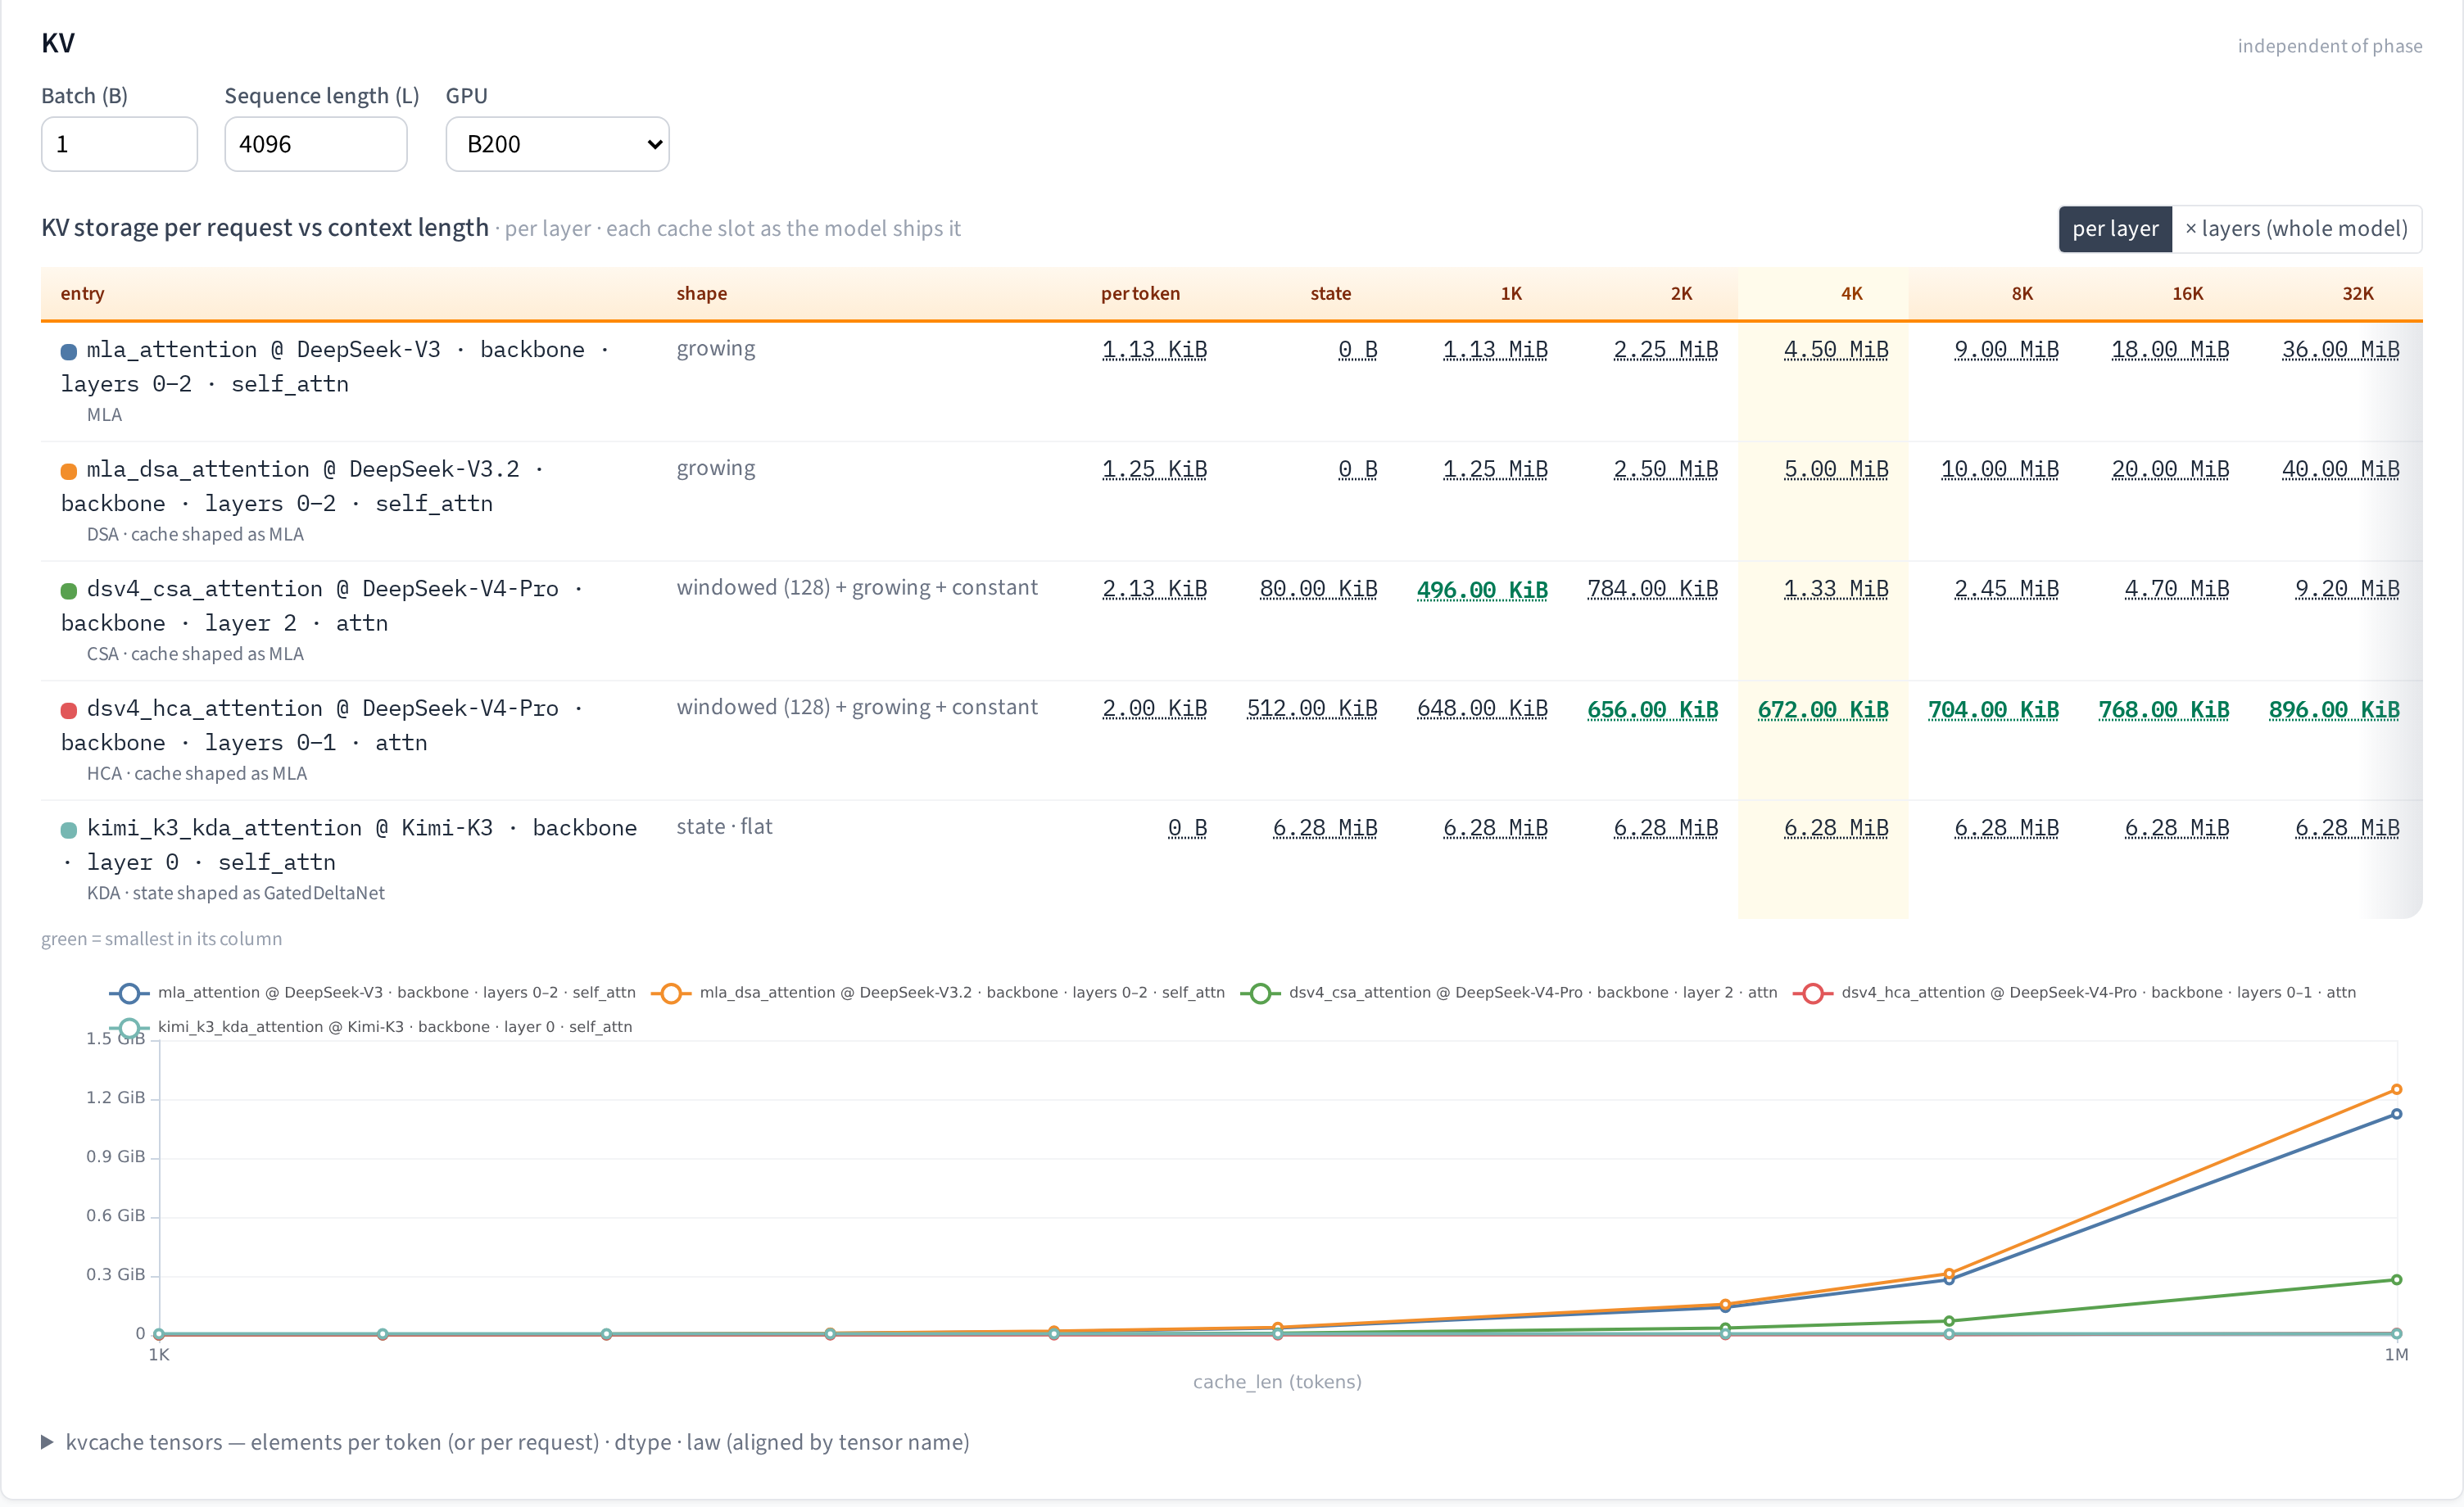Click 'green = smallest in its column' note
The image size is (2464, 1507).
[161, 939]
